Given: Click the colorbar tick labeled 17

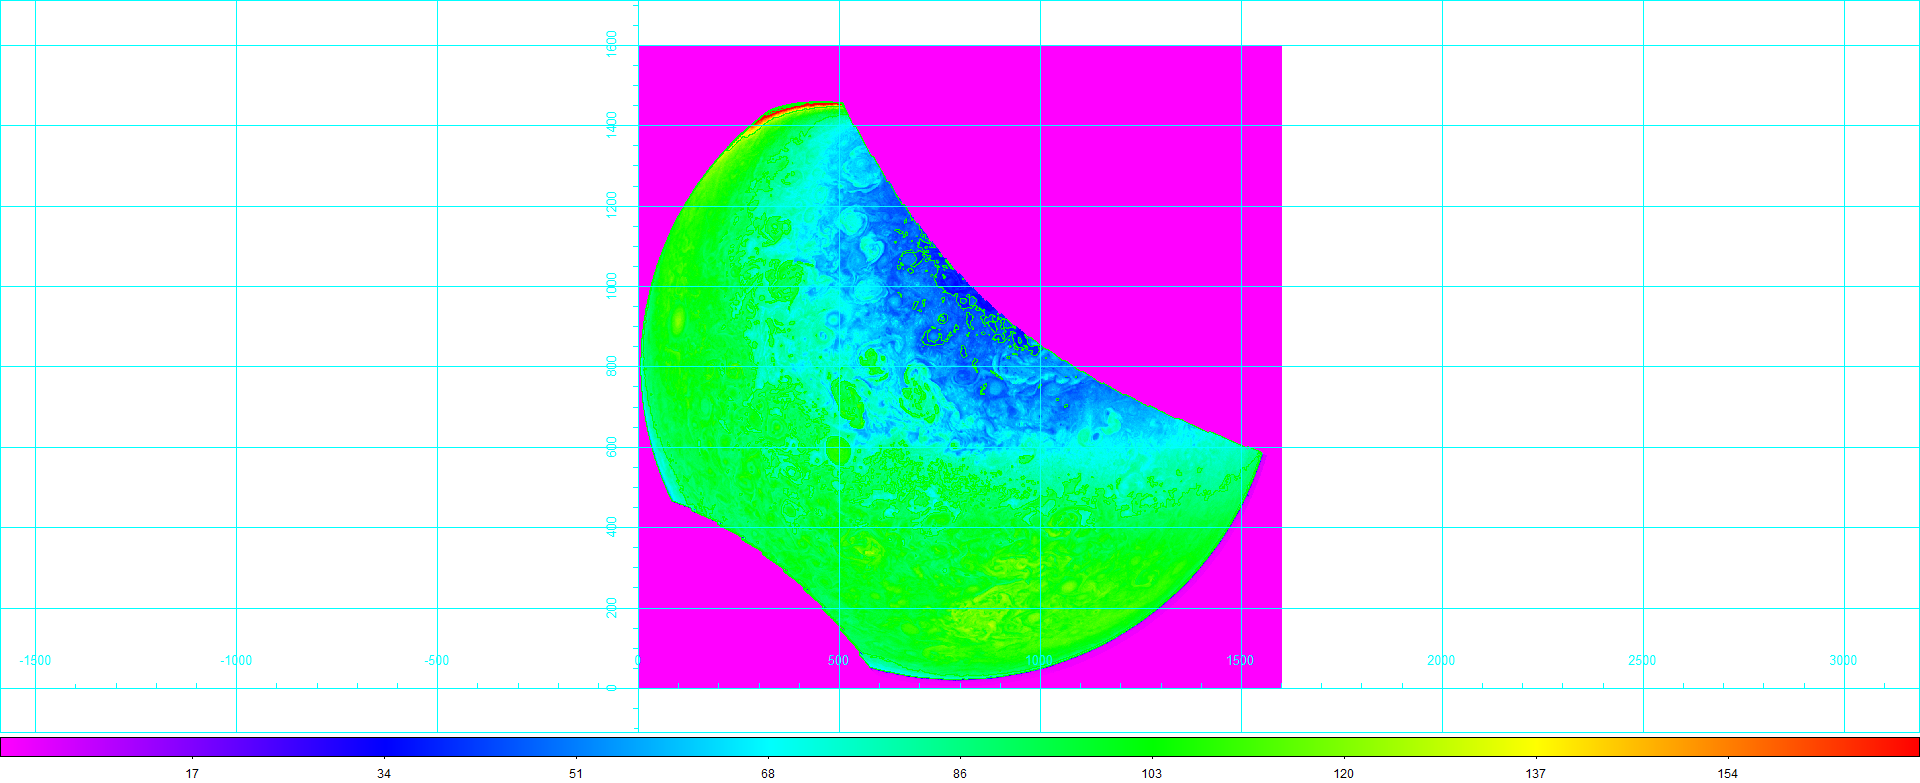Looking at the screenshot, I should (x=192, y=773).
